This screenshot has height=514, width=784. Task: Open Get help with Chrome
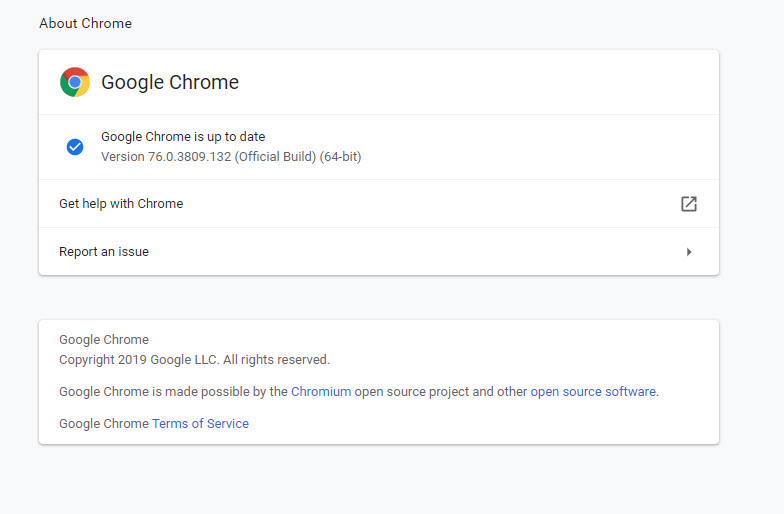pos(379,204)
